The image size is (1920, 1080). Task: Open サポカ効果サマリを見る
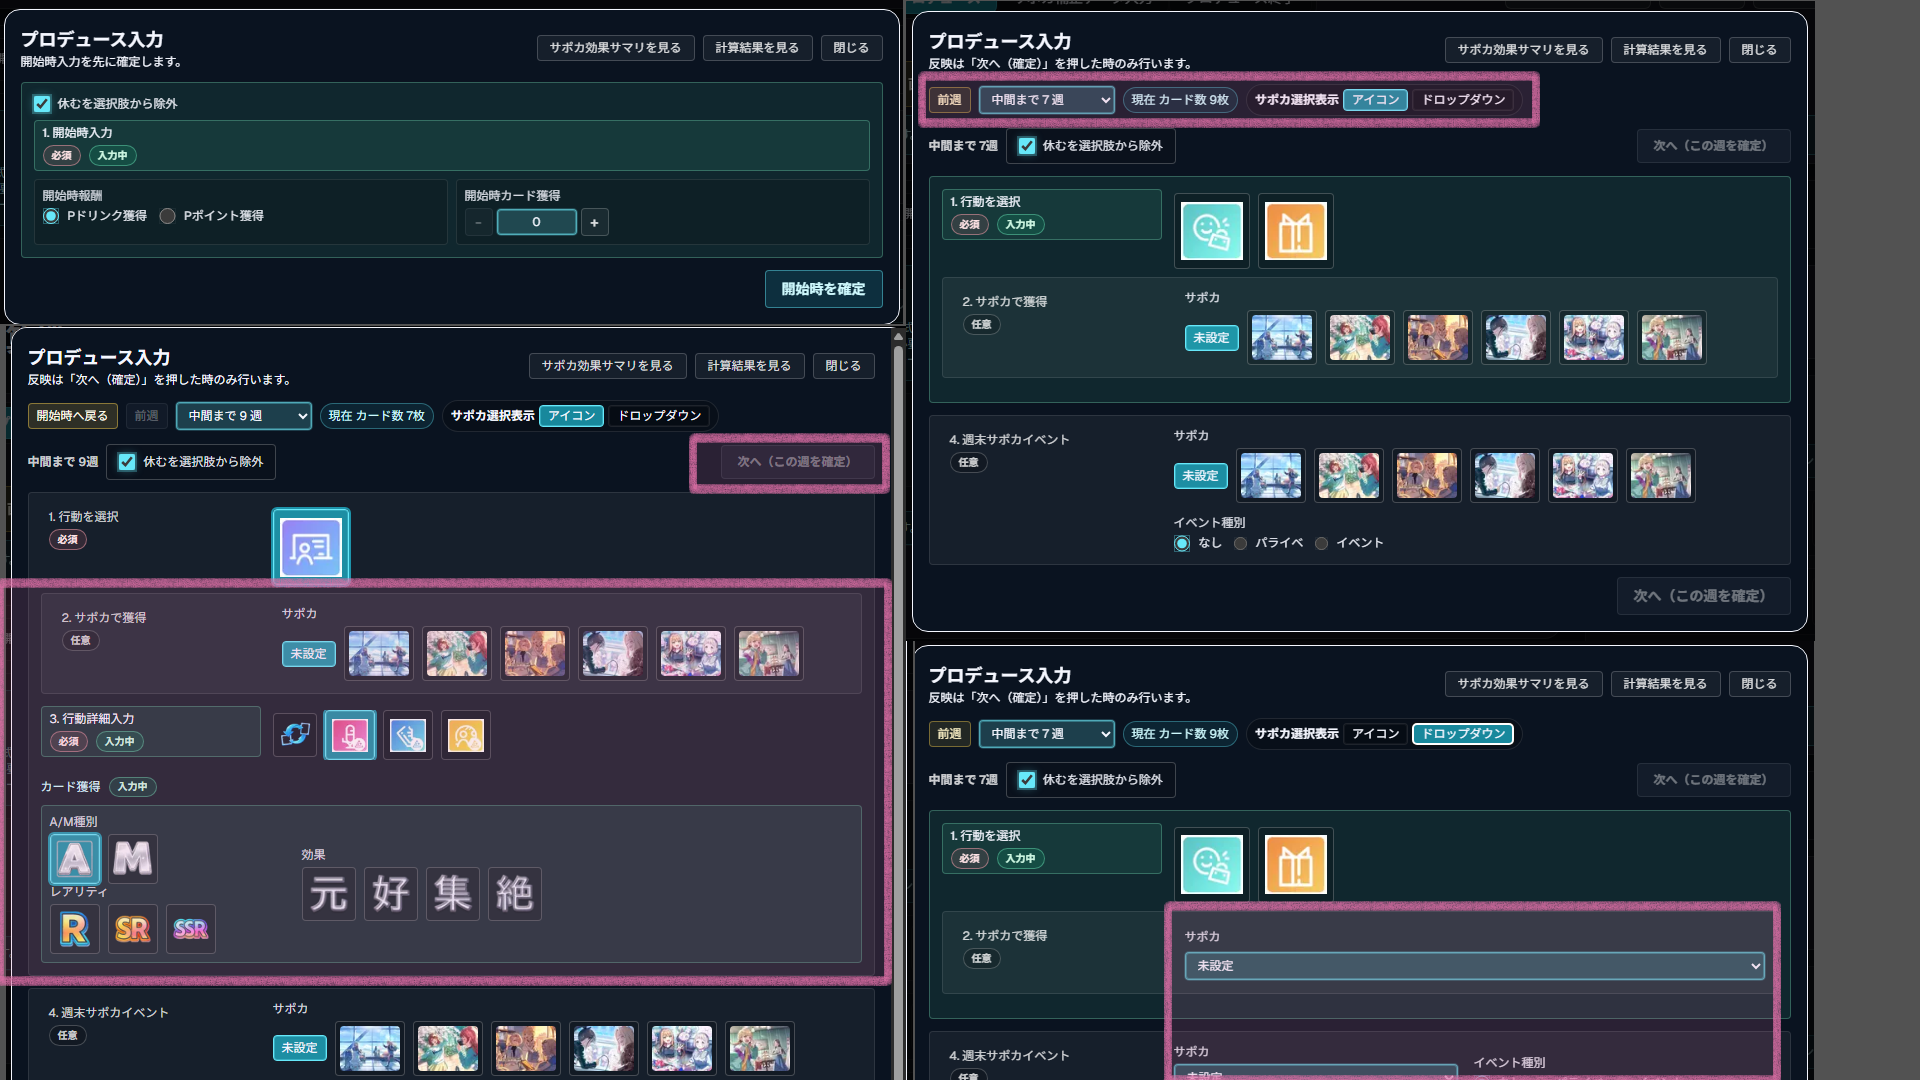click(x=615, y=47)
